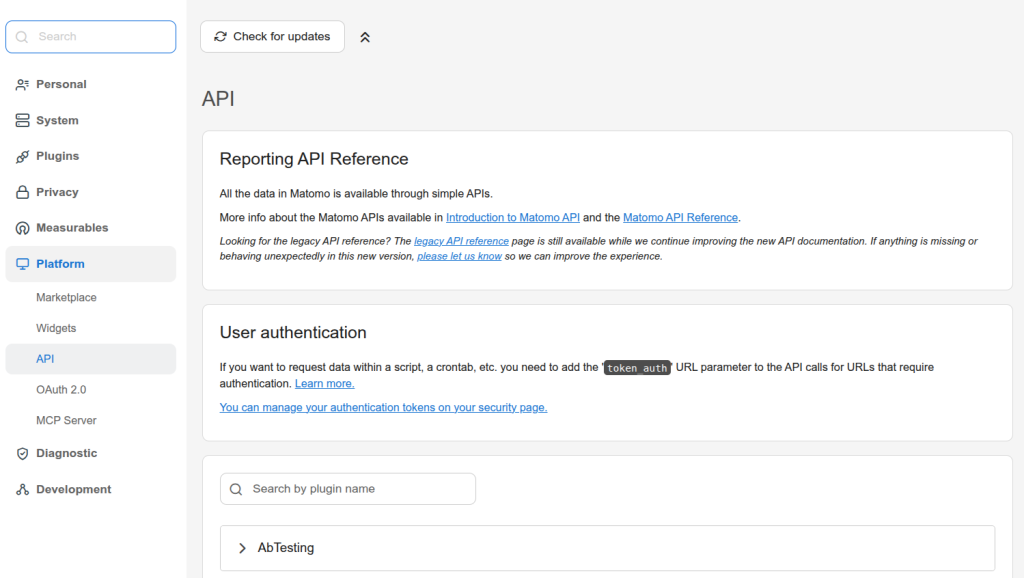This screenshot has height=578, width=1024.
Task: Go to MCP Server submenu item
Action: 91,420
